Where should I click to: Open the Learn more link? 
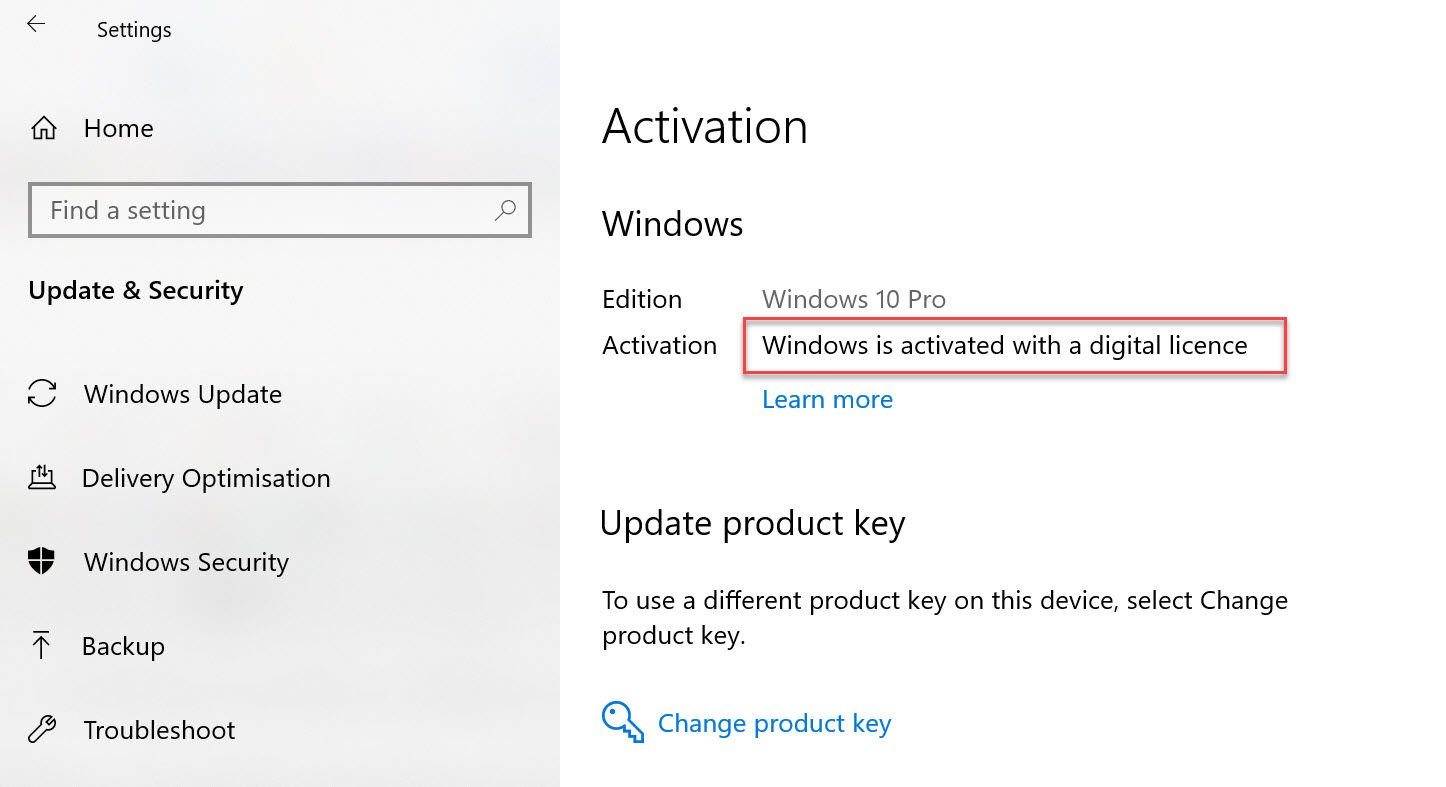(x=827, y=398)
